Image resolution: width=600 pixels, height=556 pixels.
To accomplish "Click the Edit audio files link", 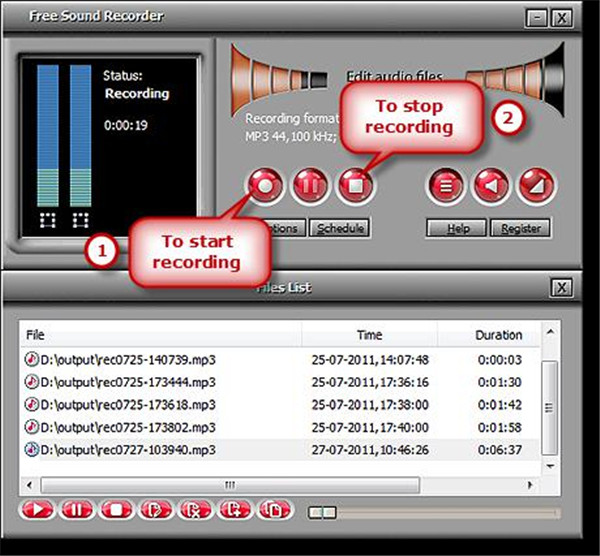I will coord(394,76).
